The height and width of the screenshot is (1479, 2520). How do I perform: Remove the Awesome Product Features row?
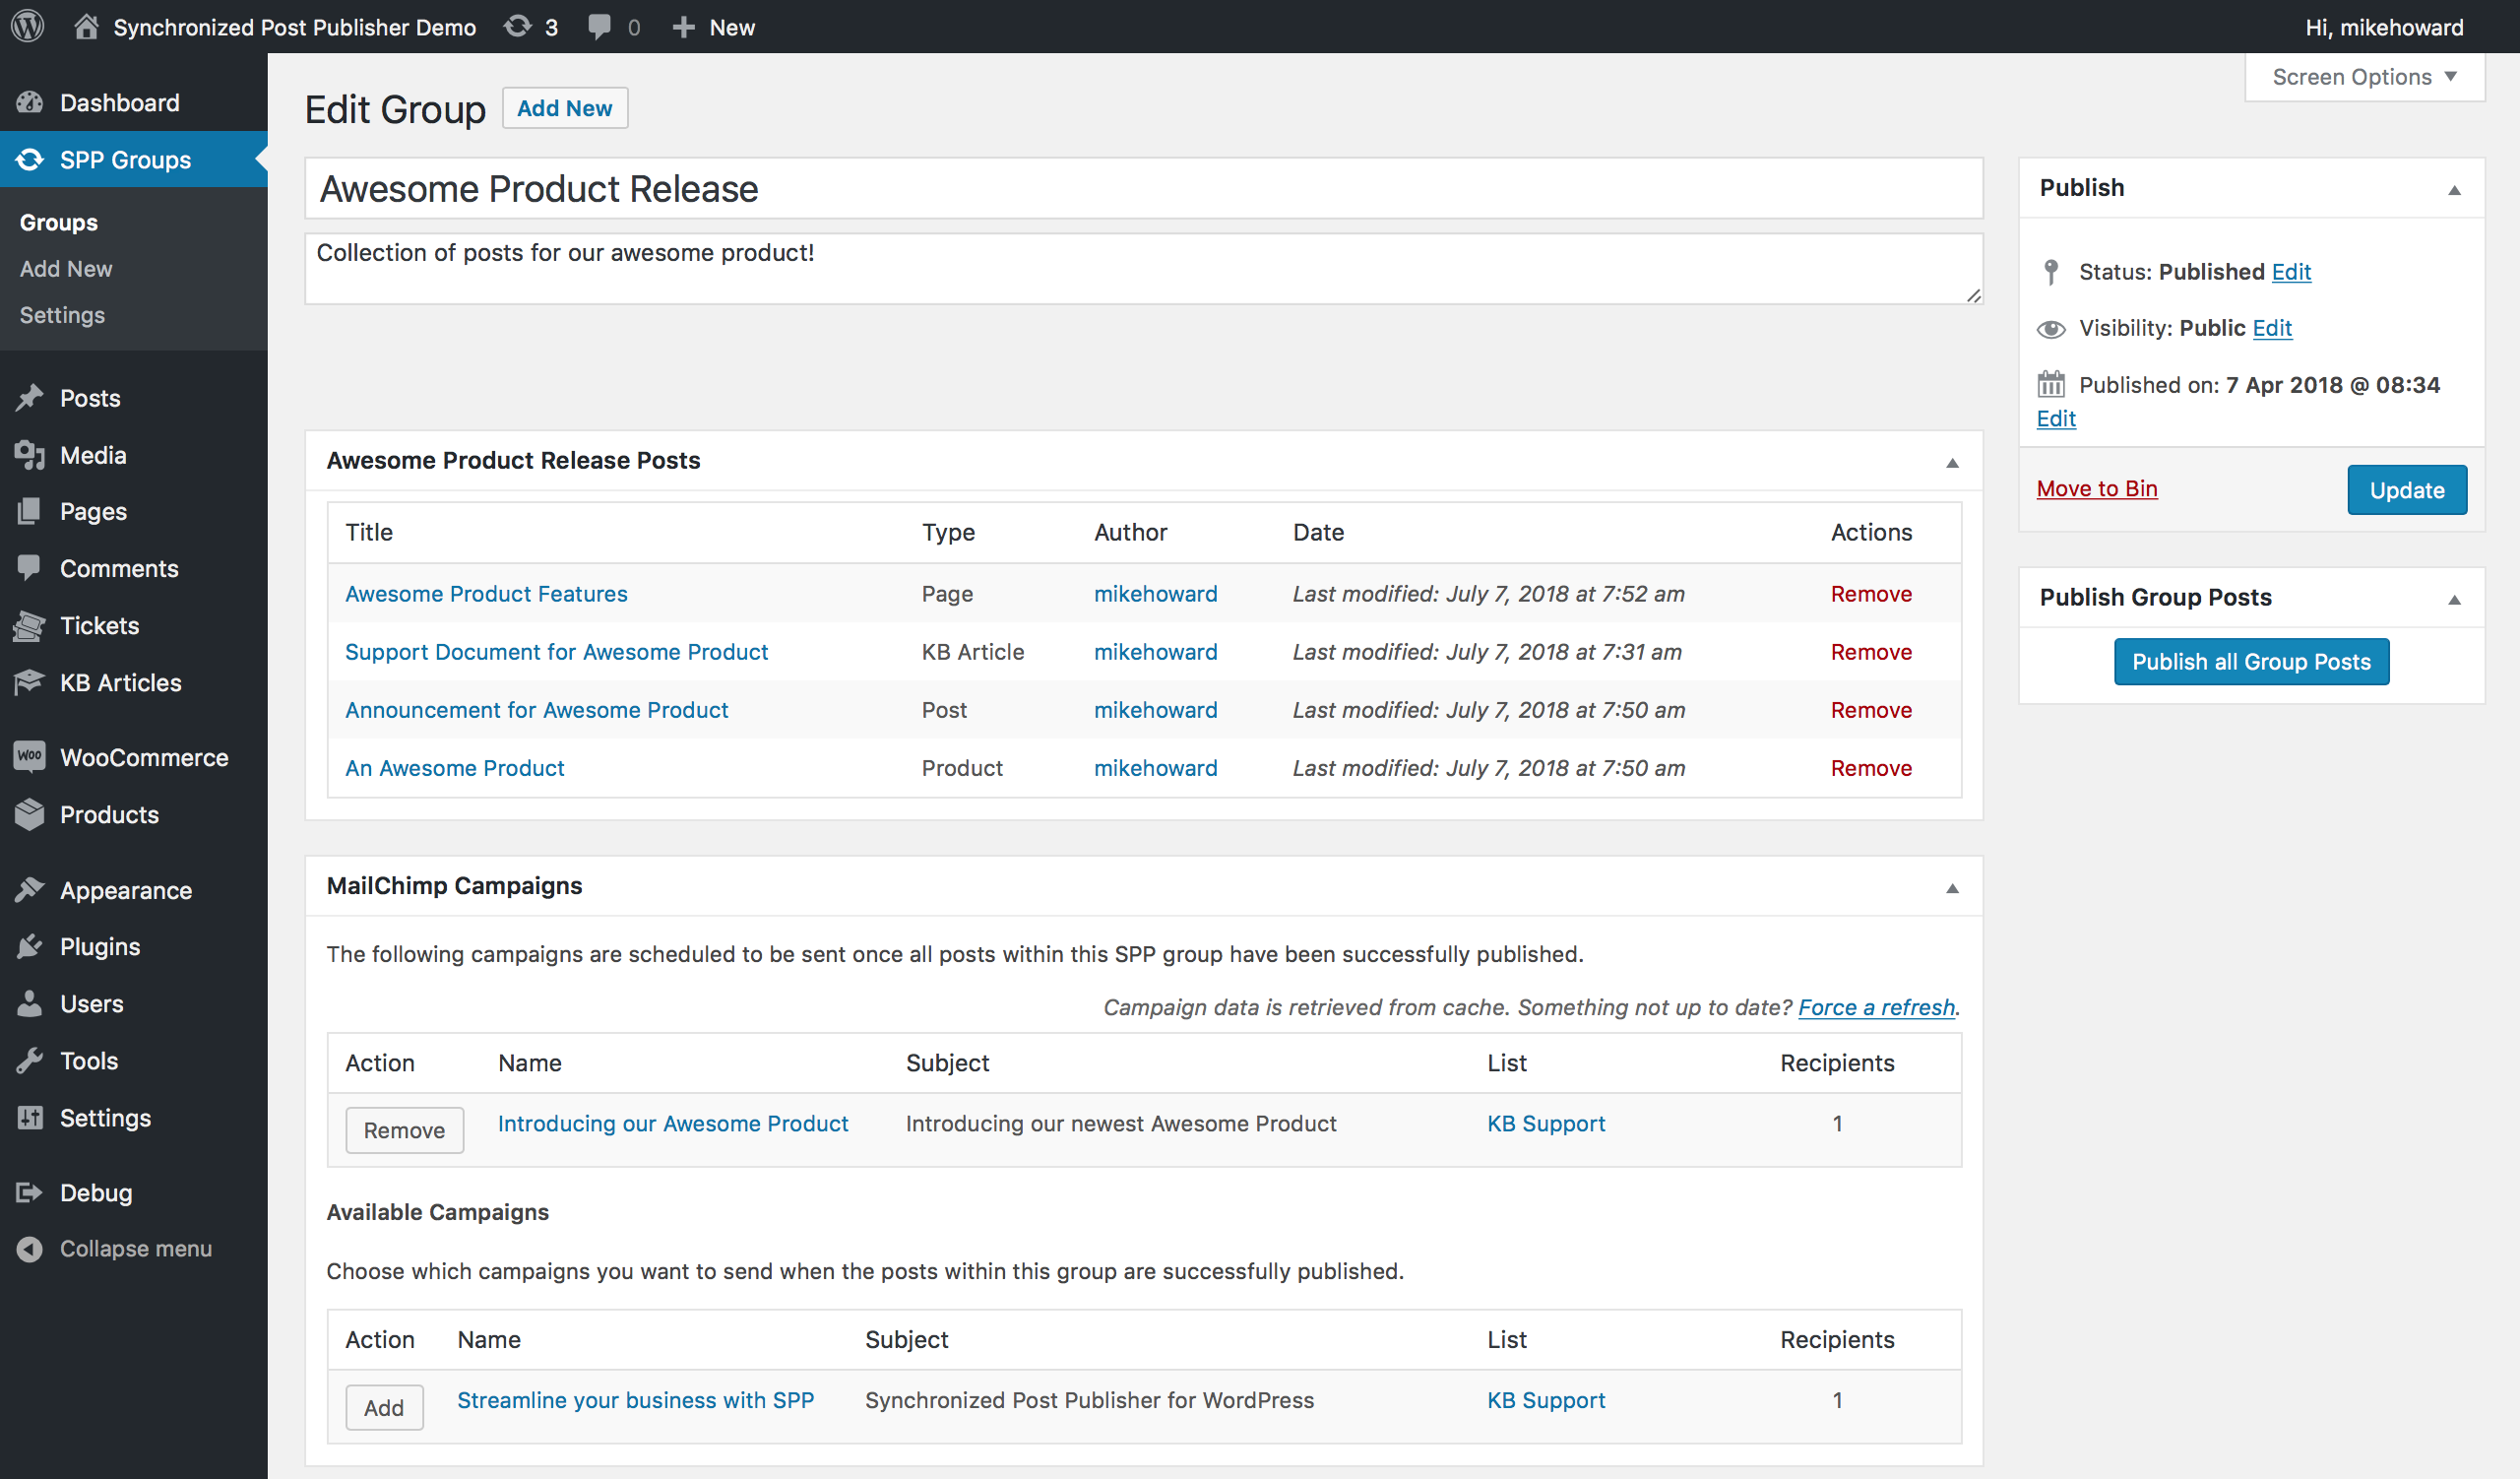1871,594
